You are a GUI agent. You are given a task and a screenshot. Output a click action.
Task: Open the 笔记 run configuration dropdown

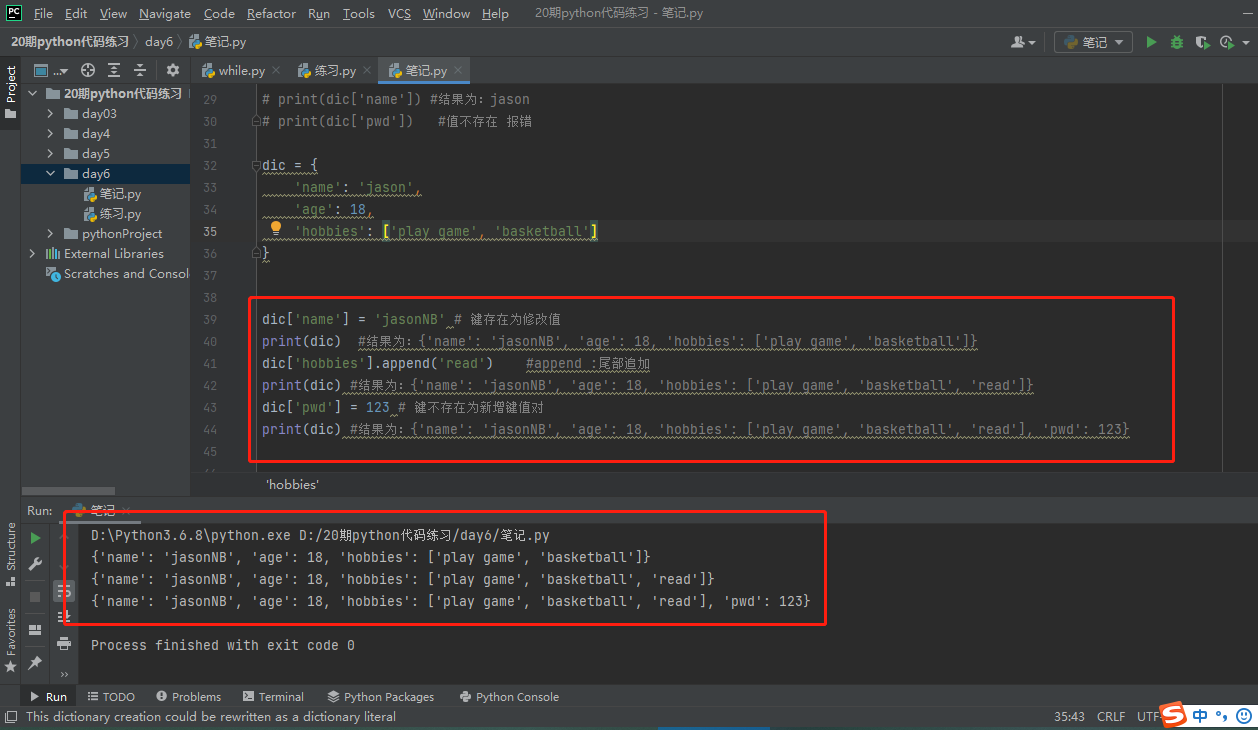(x=1093, y=42)
